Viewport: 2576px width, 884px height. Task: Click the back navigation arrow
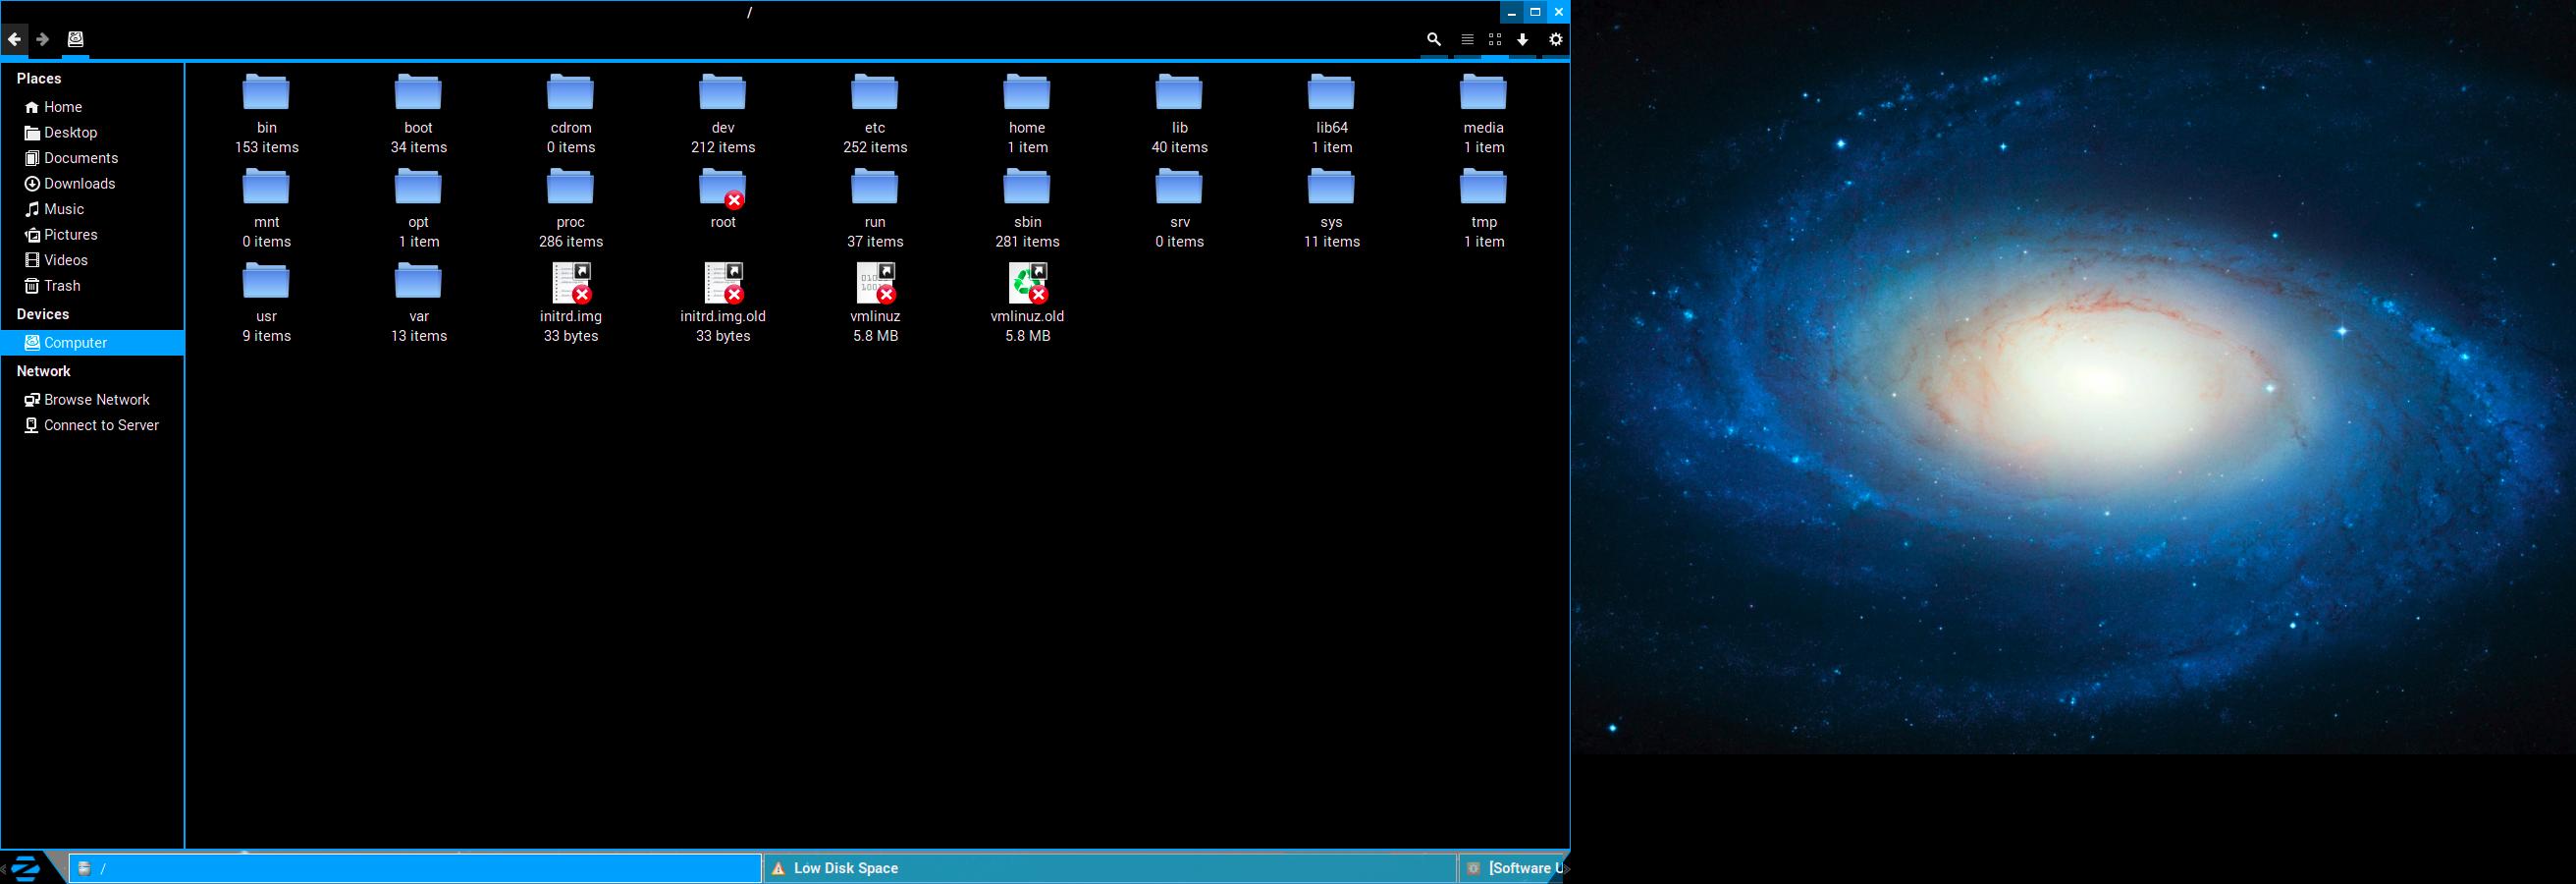coord(14,39)
